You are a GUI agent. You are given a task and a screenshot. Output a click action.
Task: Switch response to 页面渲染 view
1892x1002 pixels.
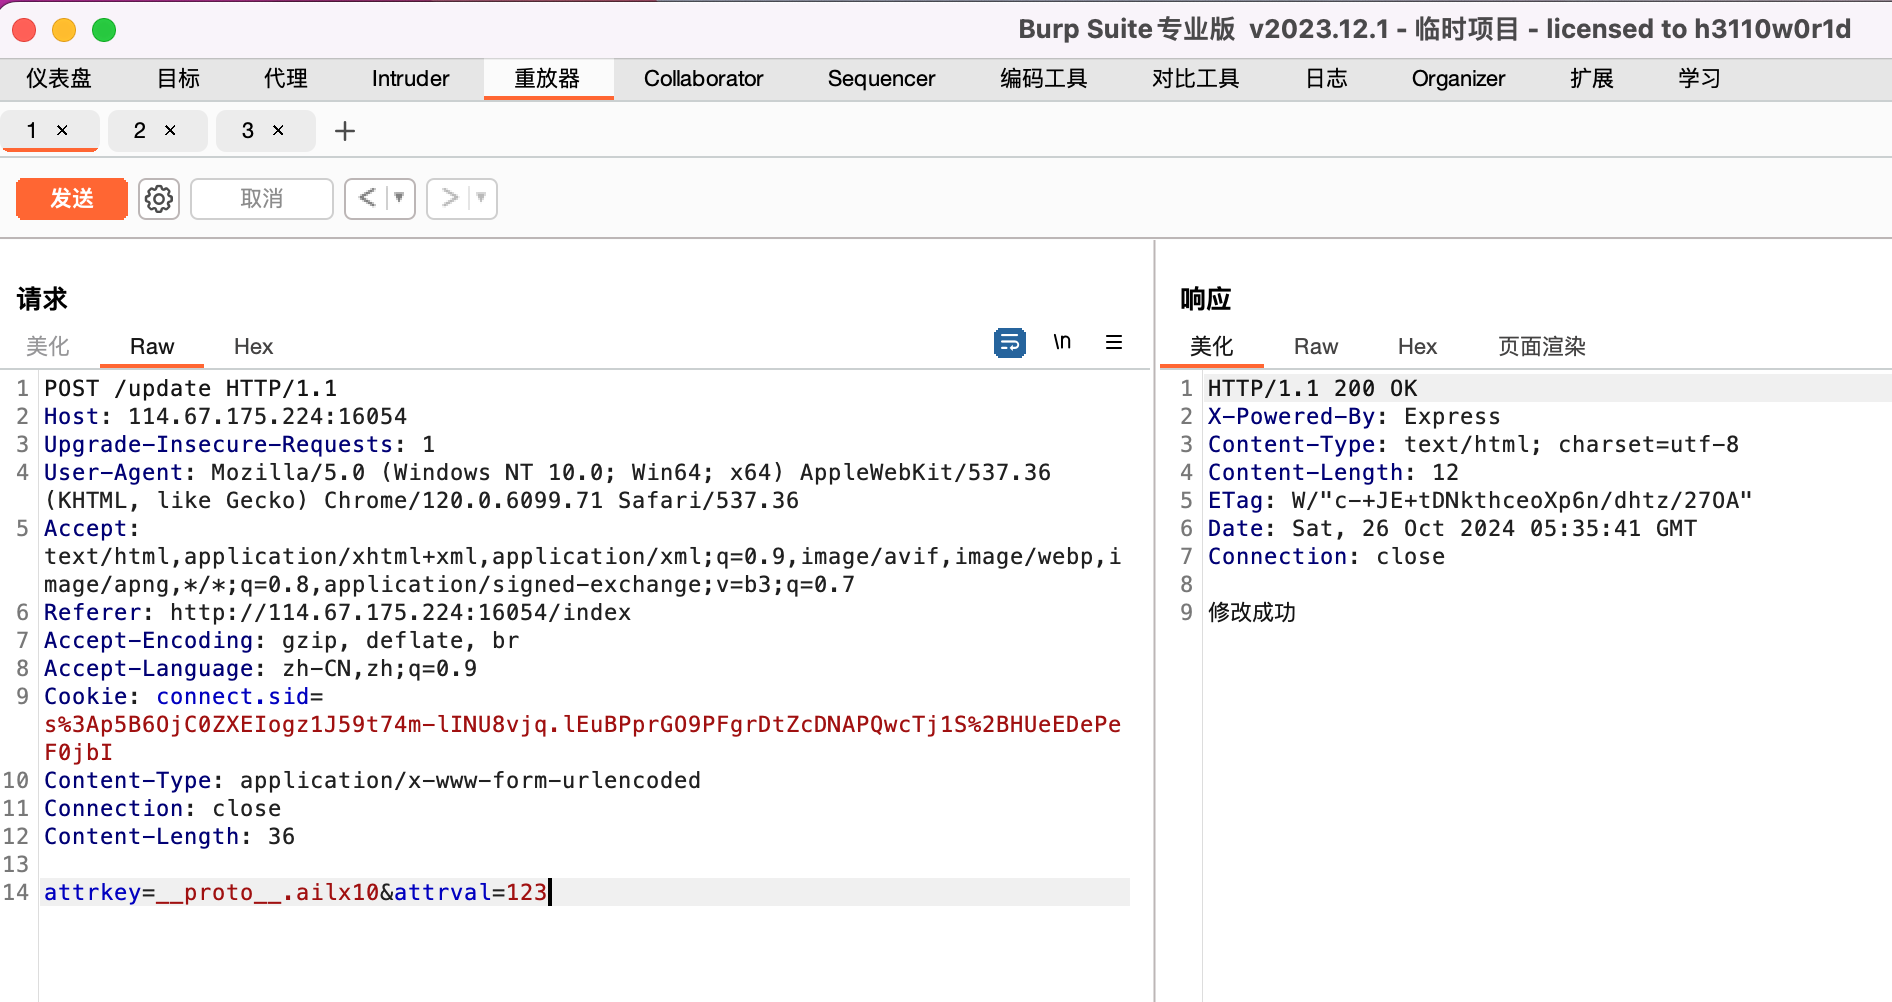(1540, 346)
